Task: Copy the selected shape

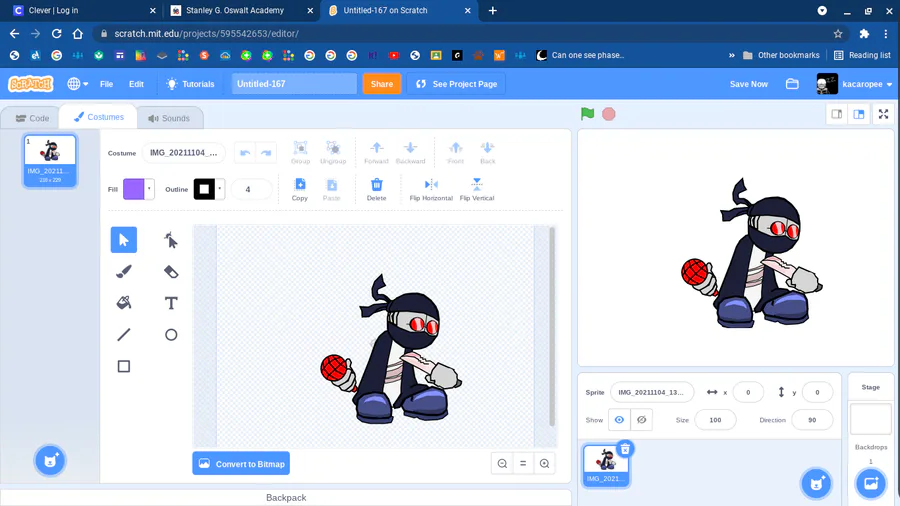Action: pyautogui.click(x=300, y=189)
